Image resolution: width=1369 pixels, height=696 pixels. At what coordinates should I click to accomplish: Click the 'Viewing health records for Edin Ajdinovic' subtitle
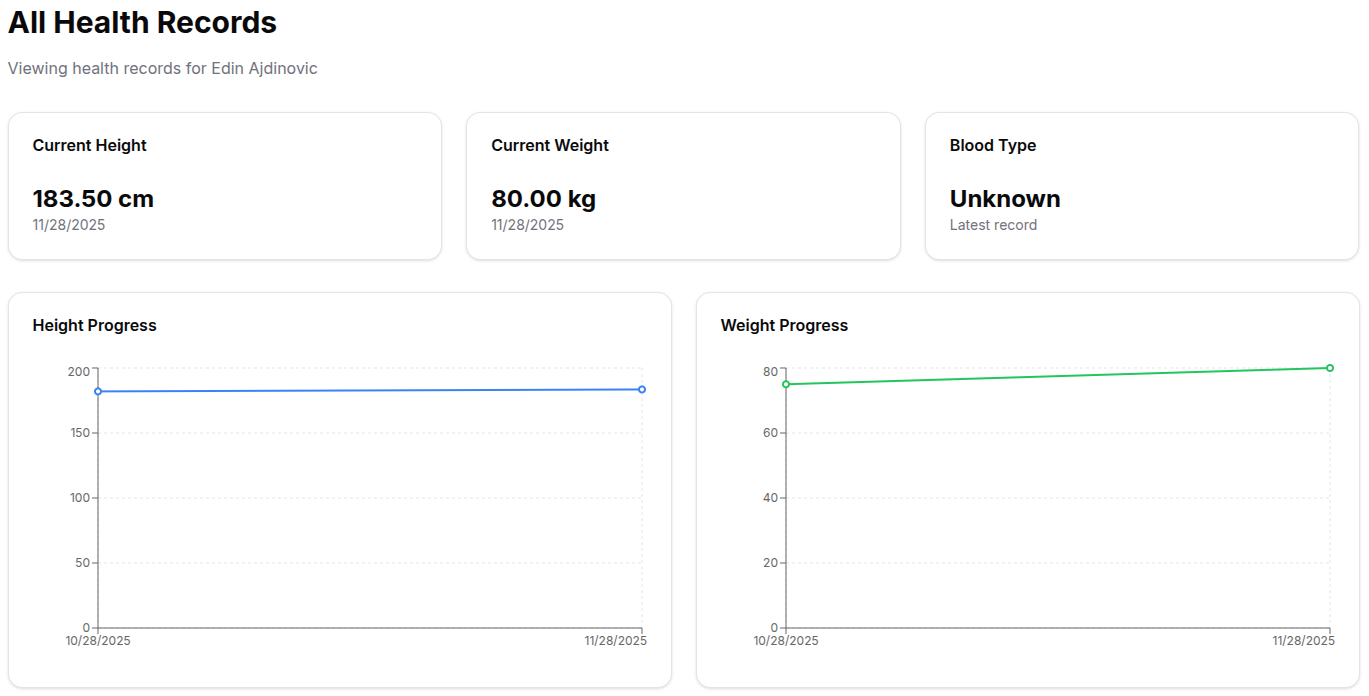click(163, 68)
